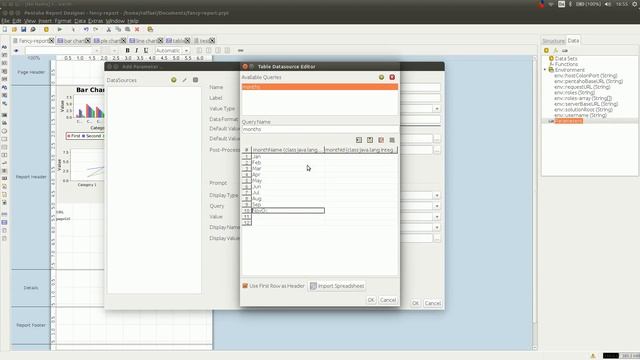Open the Query dropdown in Add Parameter

click(x=437, y=206)
